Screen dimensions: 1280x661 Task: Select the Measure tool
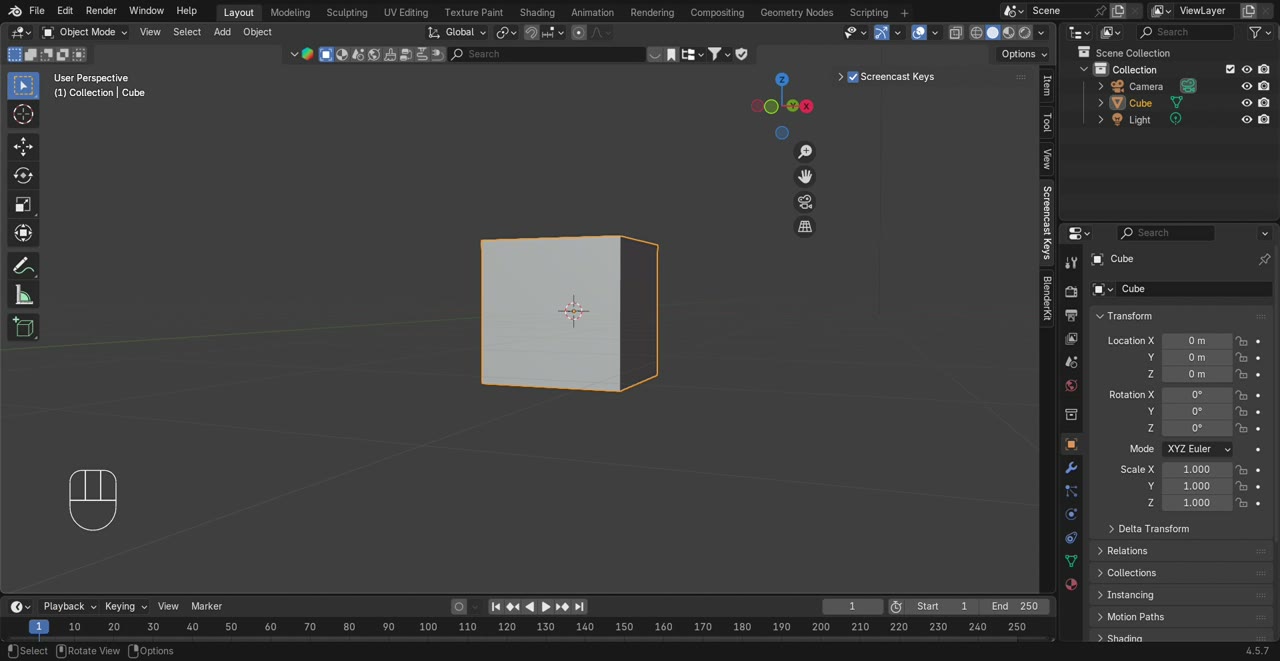(x=23, y=295)
